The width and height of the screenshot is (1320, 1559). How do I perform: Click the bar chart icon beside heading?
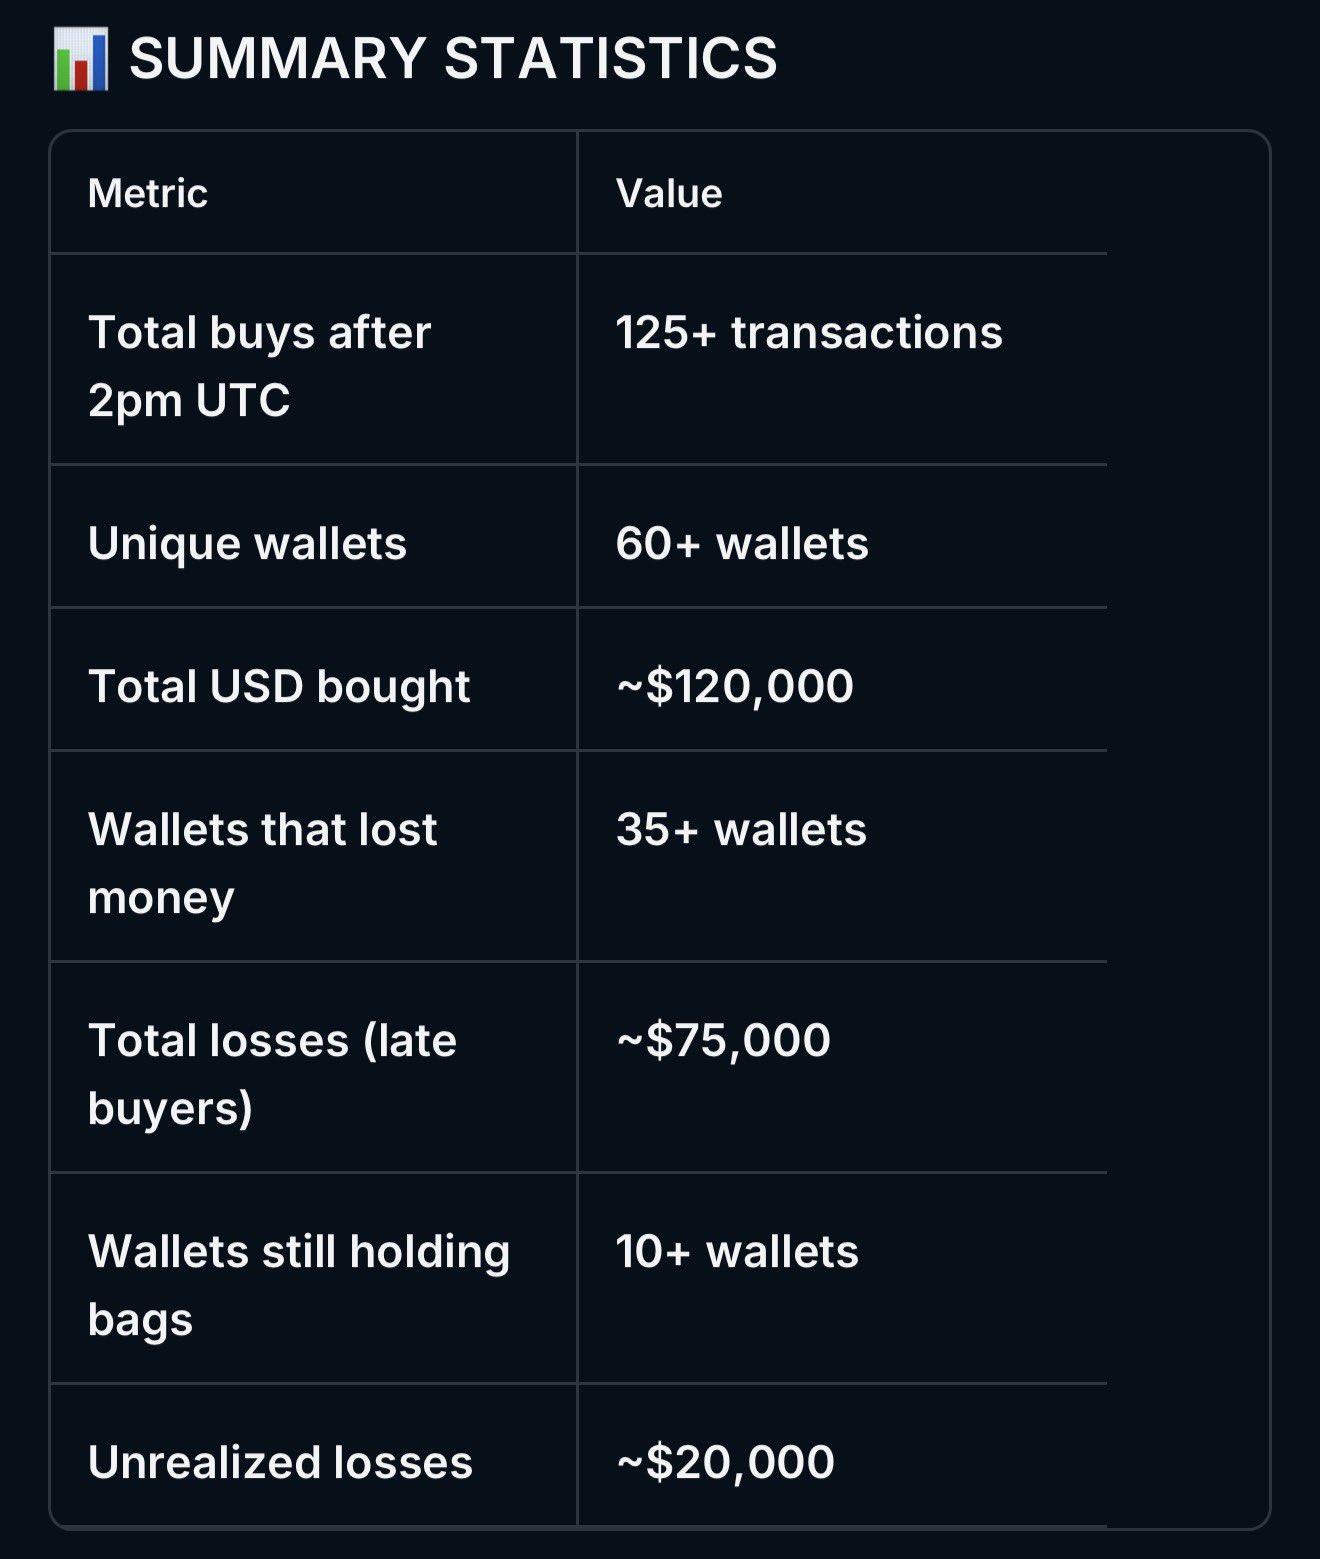pos(80,59)
